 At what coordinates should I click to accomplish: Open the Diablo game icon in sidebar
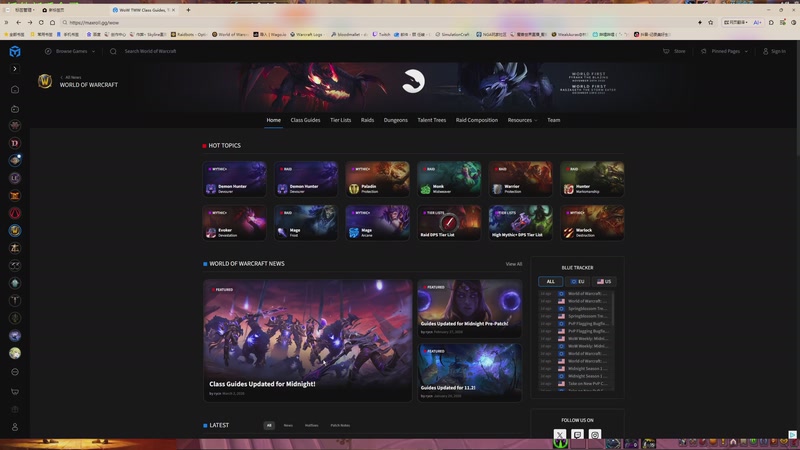click(15, 143)
